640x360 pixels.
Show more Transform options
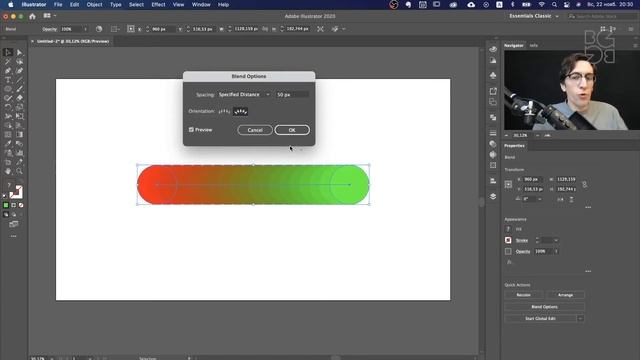tap(588, 207)
